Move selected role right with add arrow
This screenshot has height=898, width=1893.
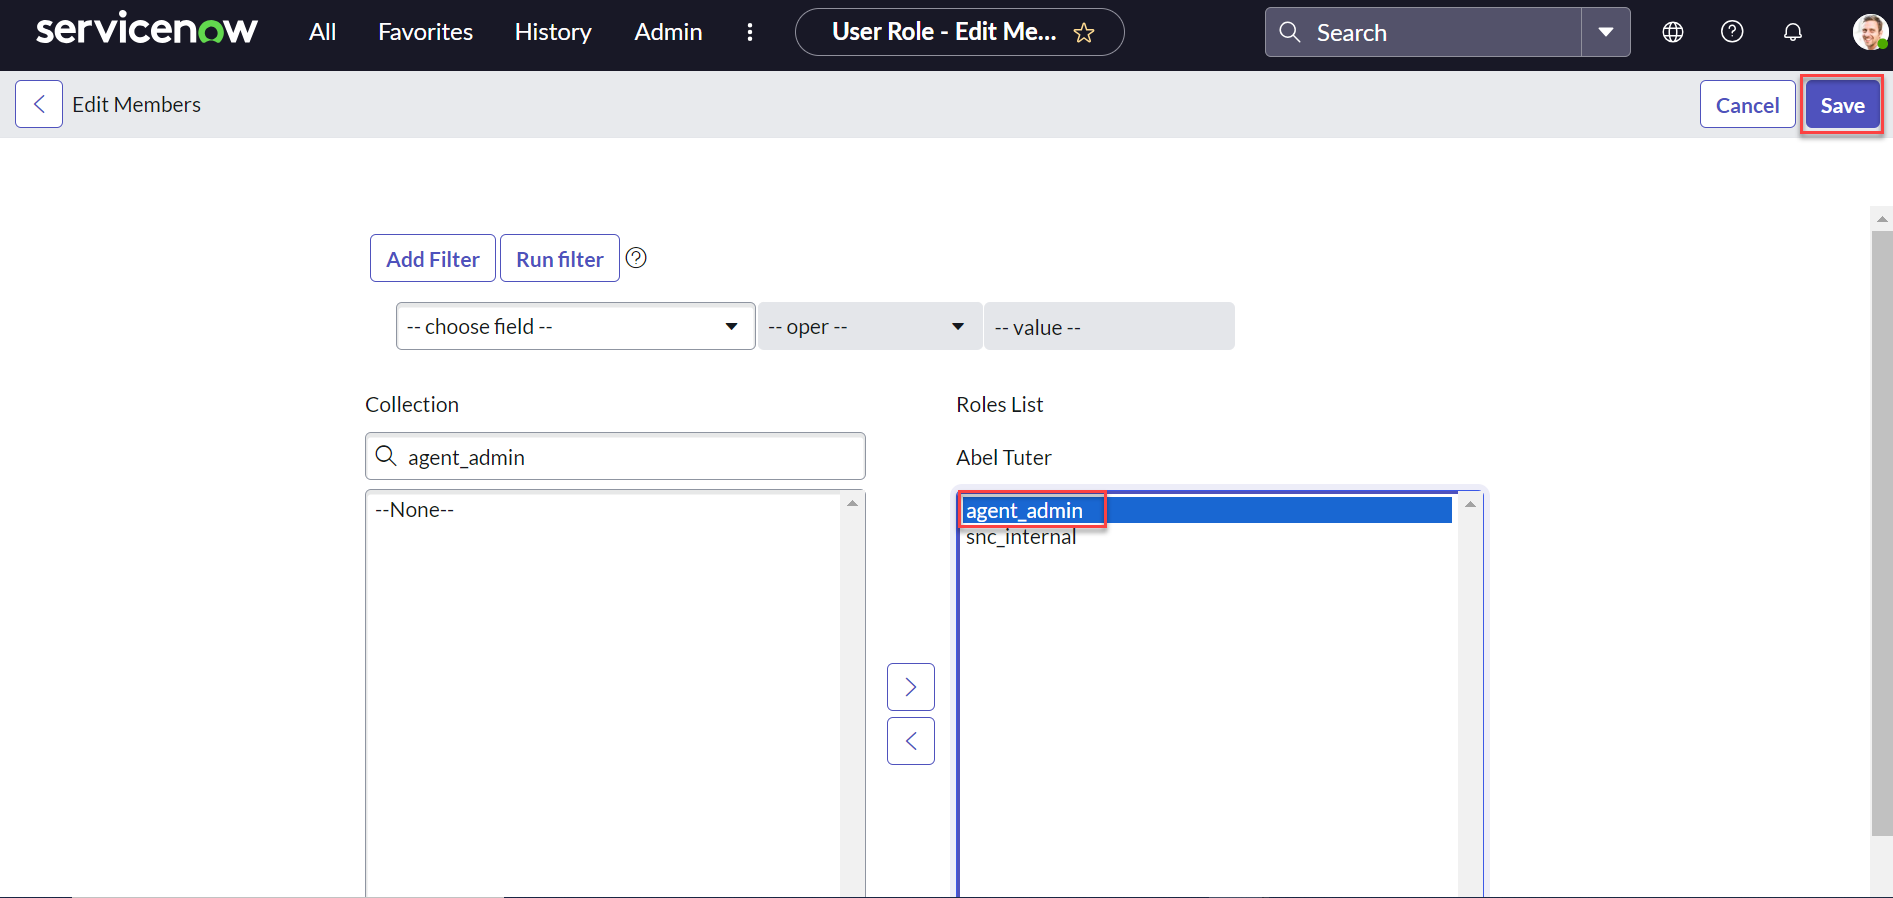(x=911, y=687)
